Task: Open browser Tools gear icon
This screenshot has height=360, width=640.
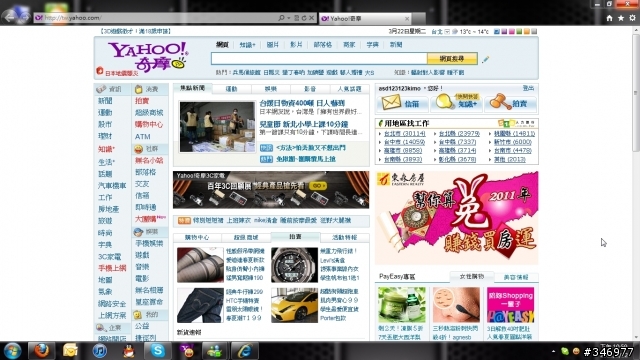Action: point(632,18)
